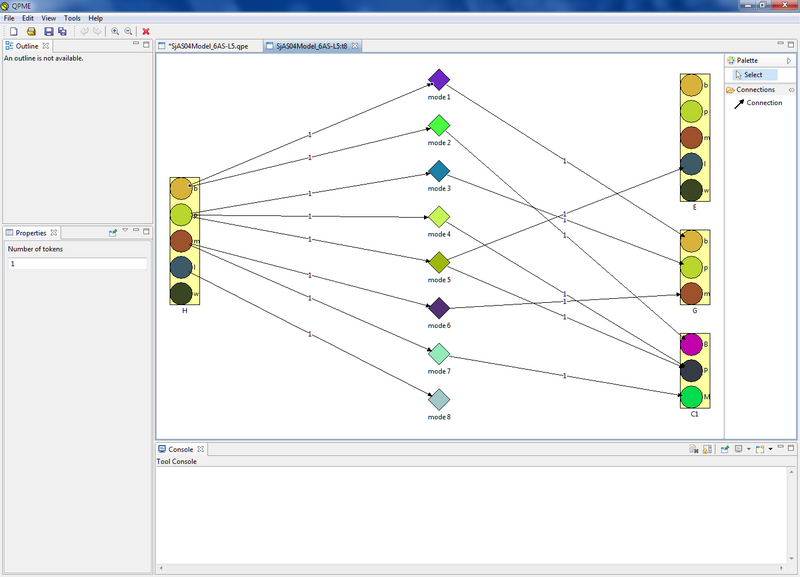The height and width of the screenshot is (577, 800).
Task: Minimize the Outline panel
Action: [135, 45]
